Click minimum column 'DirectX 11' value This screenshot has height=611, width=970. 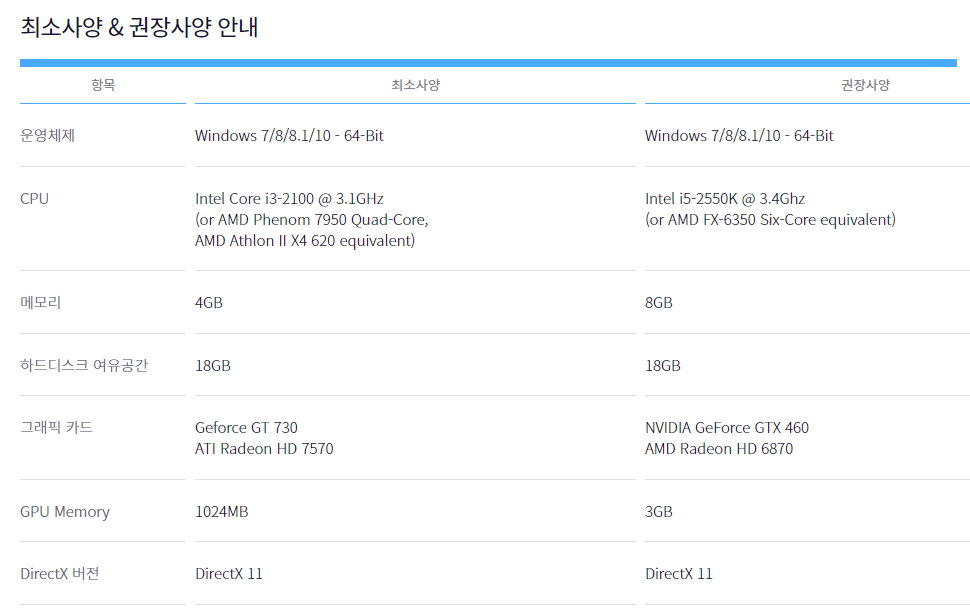[x=229, y=573]
